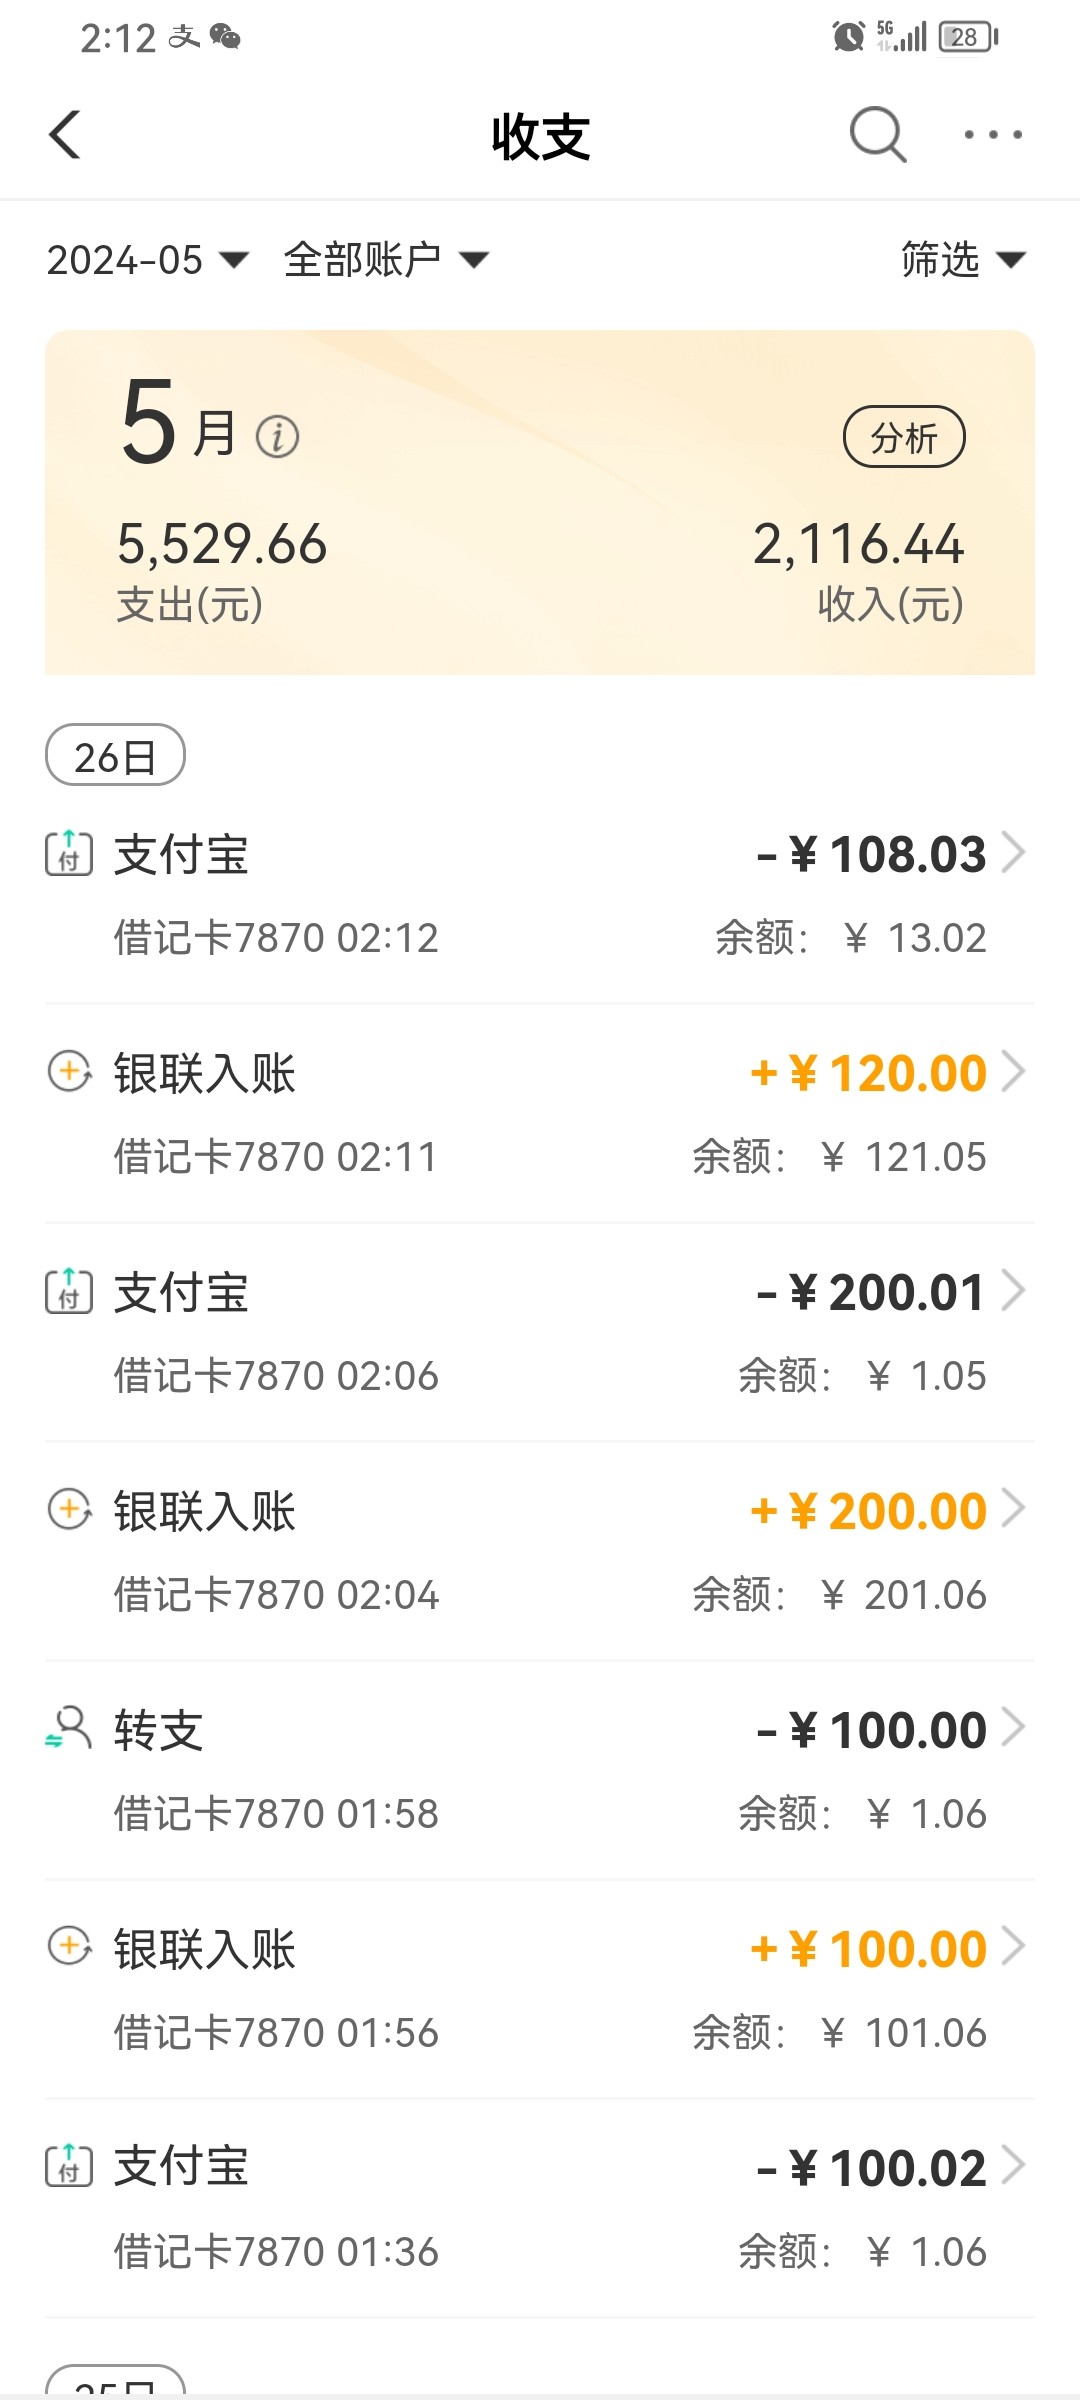Open the +¥100.00 银联入账 detail chevron
The width and height of the screenshot is (1080, 2400).
[1013, 1947]
